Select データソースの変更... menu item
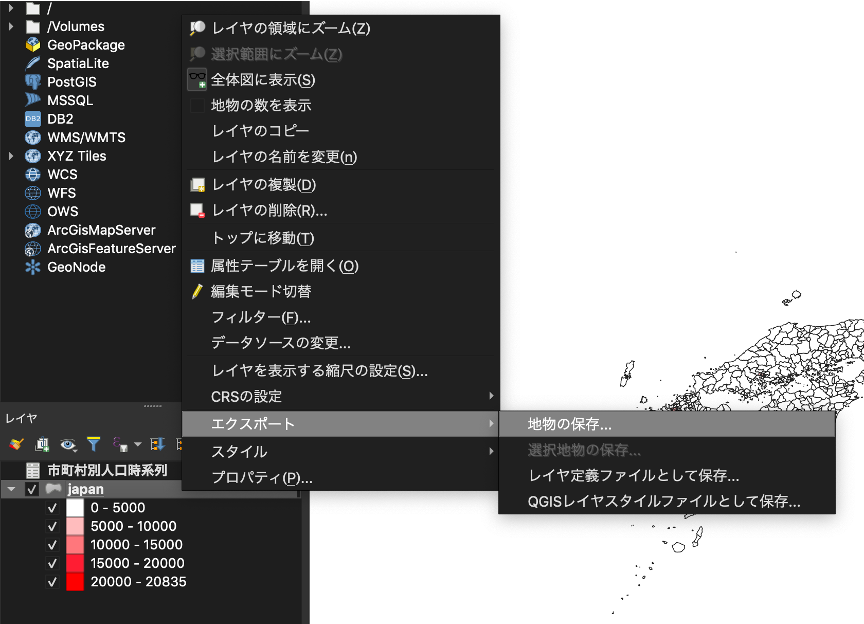This screenshot has height=624, width=864. pyautogui.click(x=341, y=343)
